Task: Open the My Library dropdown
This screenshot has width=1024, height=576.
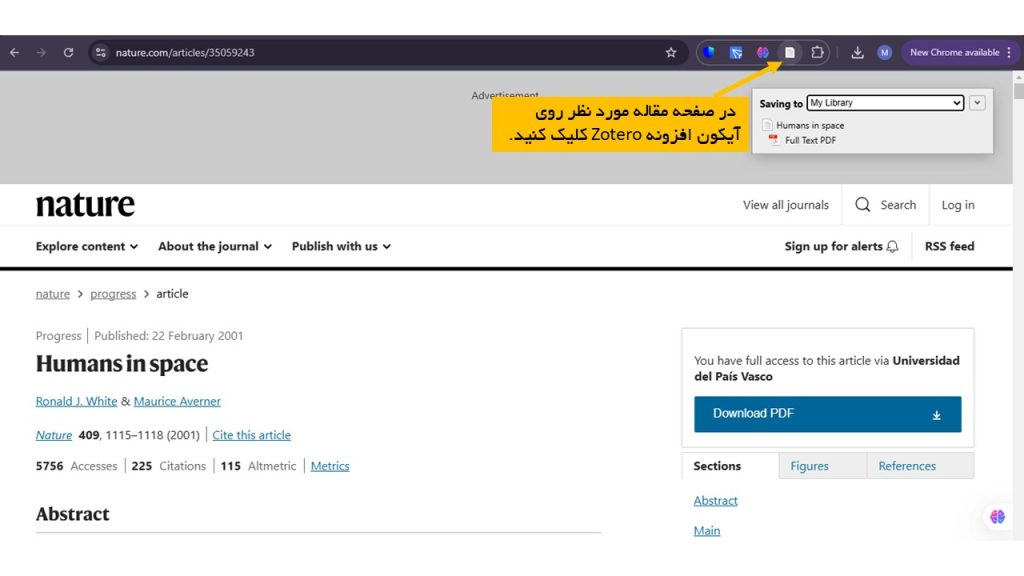Action: 885,103
